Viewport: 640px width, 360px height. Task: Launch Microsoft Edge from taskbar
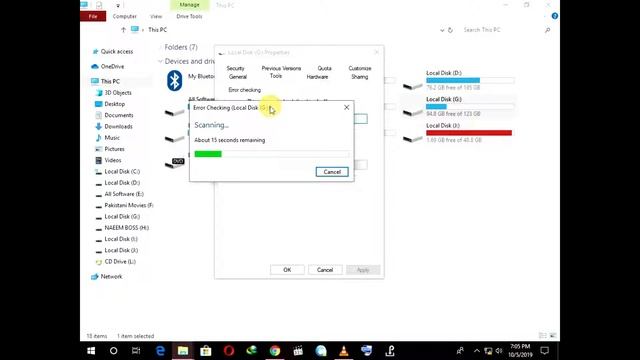pyautogui.click(x=160, y=351)
